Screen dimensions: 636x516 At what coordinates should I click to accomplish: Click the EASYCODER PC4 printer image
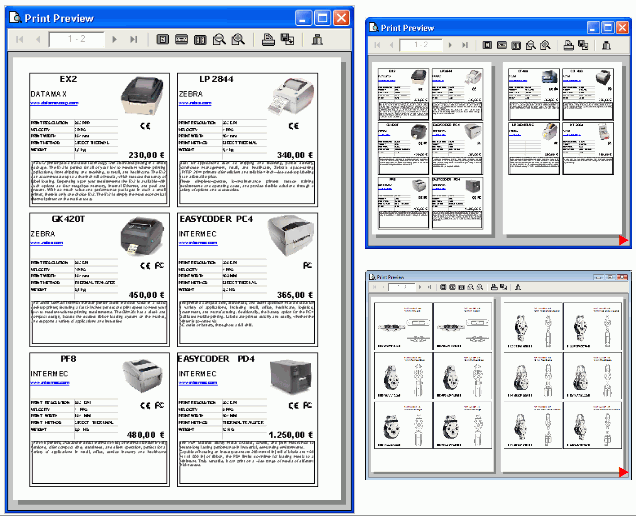click(x=290, y=235)
